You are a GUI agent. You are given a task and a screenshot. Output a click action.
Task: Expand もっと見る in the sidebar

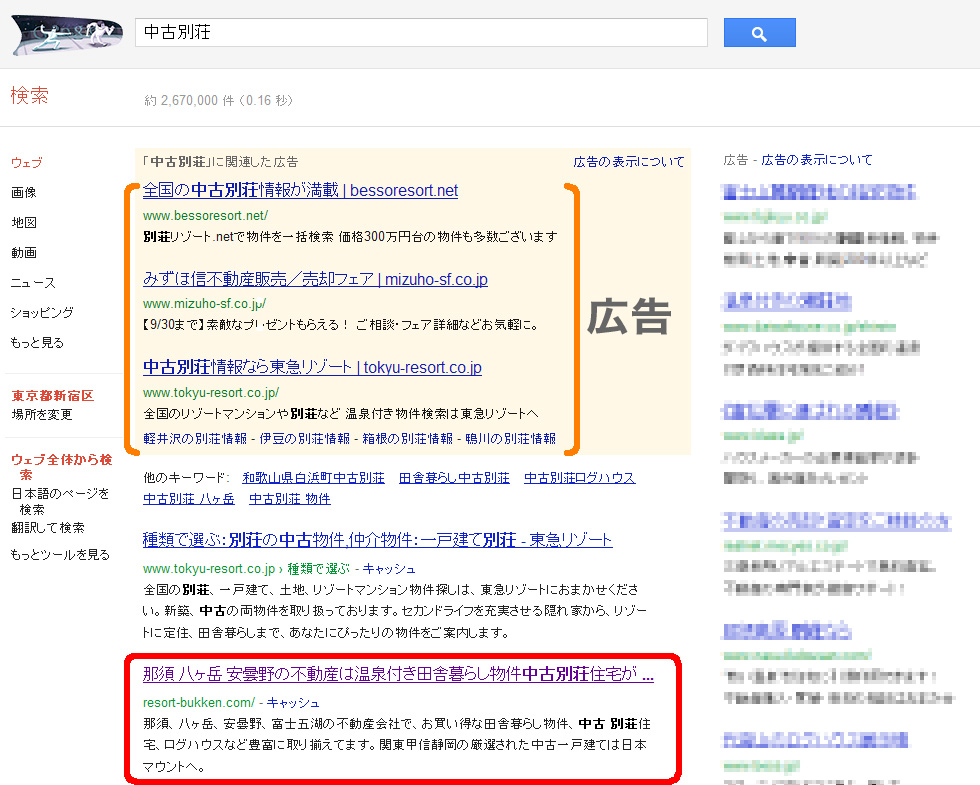37,342
